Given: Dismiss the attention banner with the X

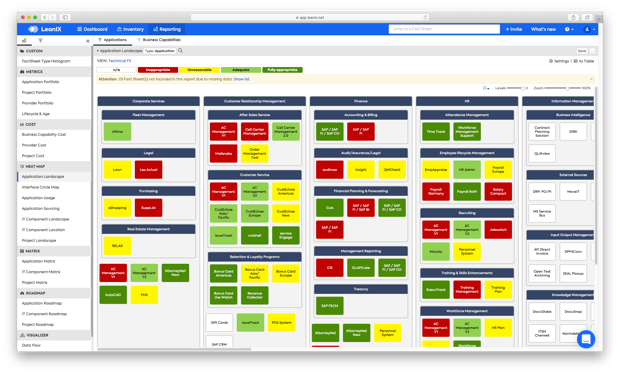Looking at the screenshot, I should 591,79.
